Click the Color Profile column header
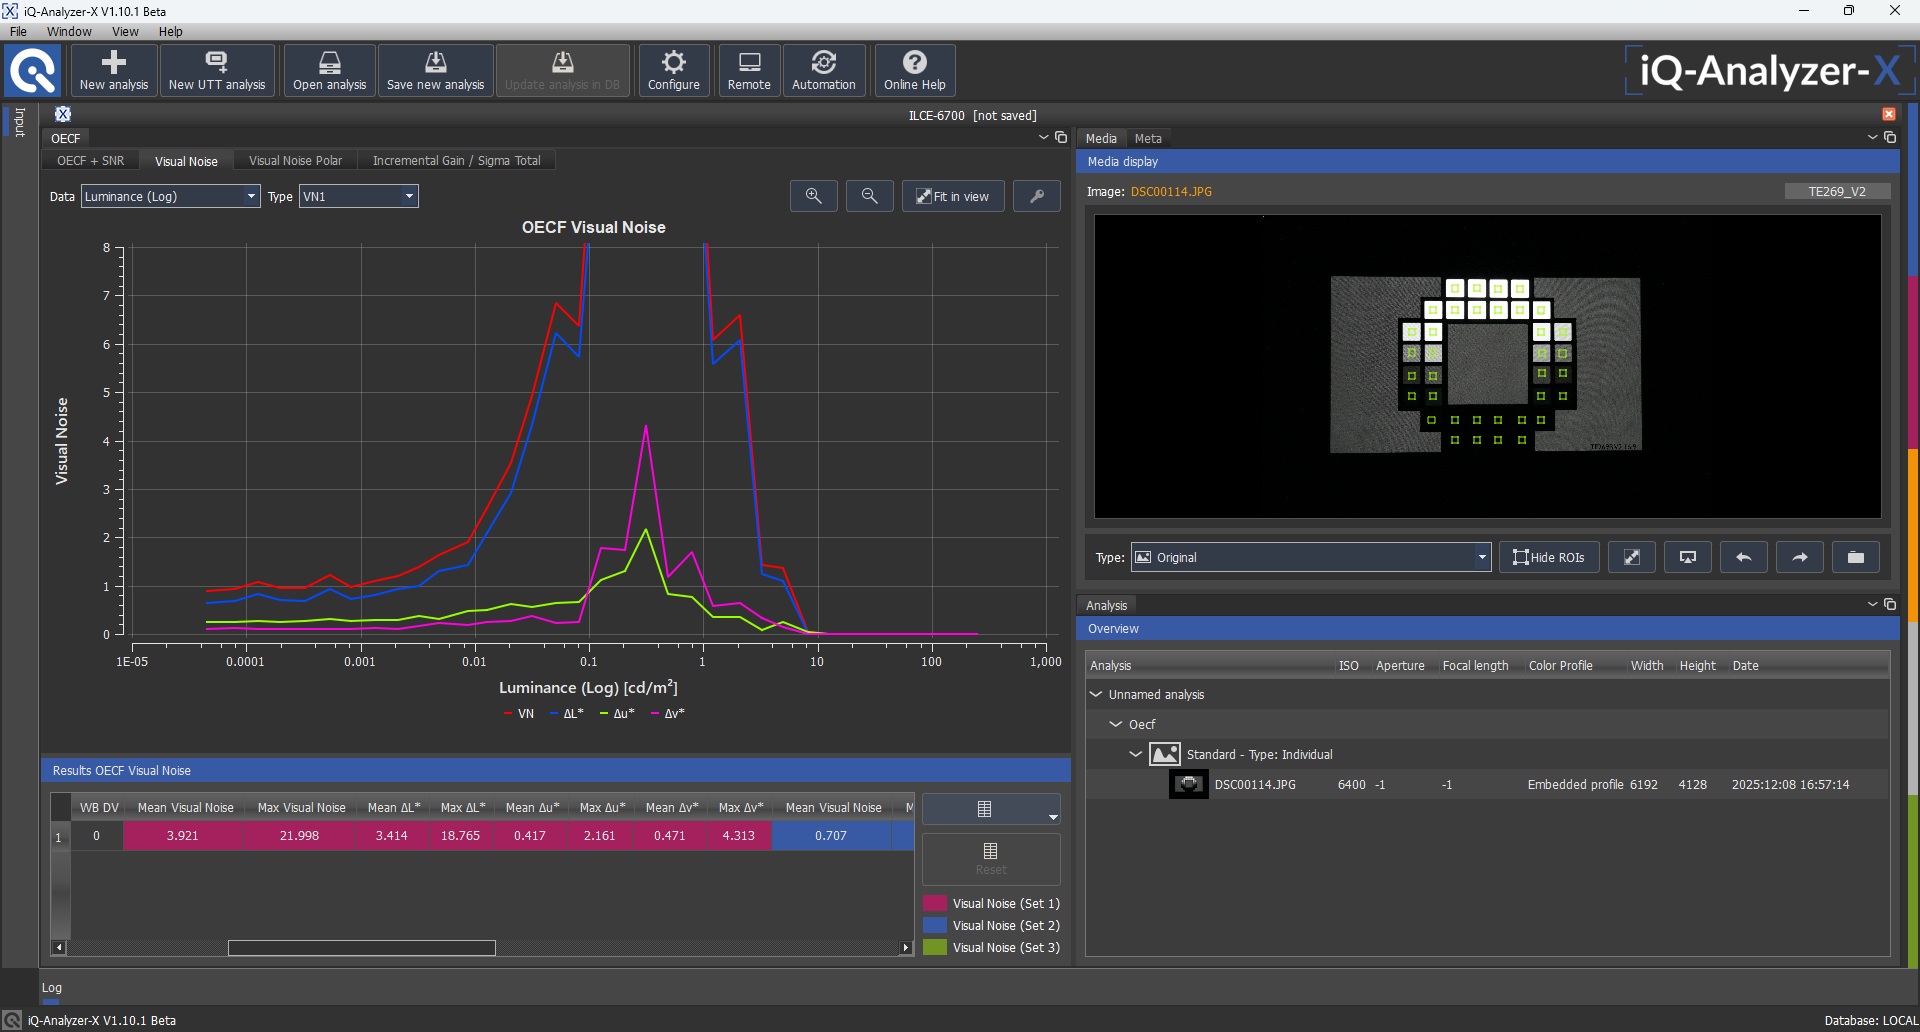The image size is (1920, 1032). (1560, 665)
